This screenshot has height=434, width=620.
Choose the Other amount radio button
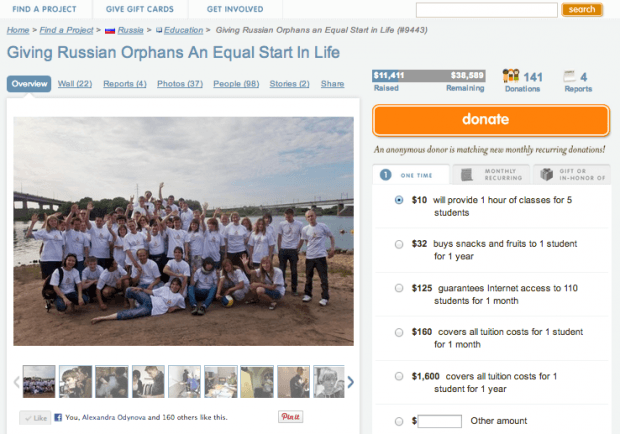(399, 421)
